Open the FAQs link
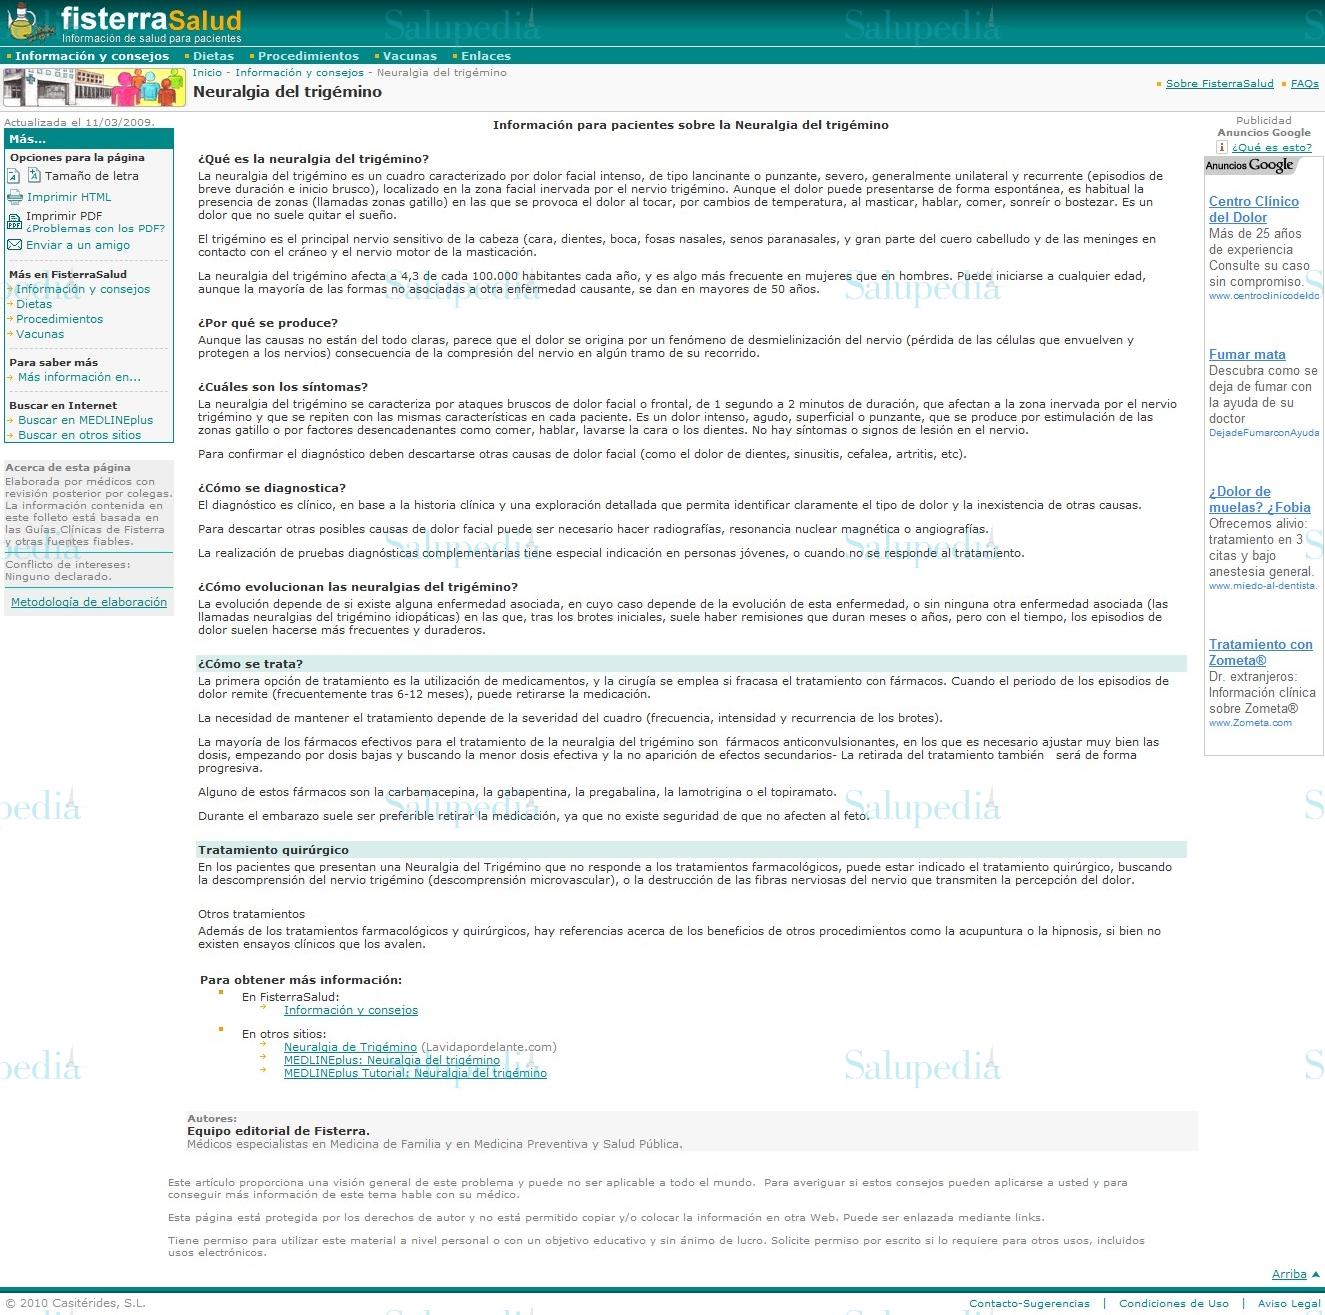The height and width of the screenshot is (1315, 1325). [1303, 83]
